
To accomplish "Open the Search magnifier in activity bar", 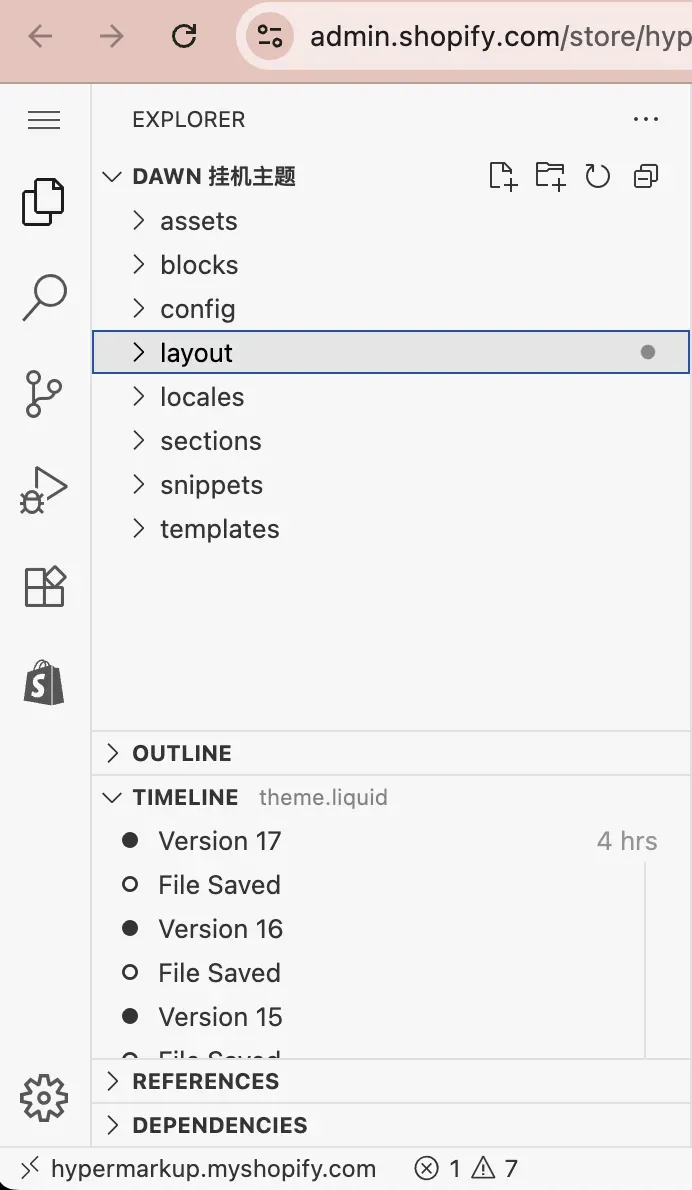I will 44,298.
